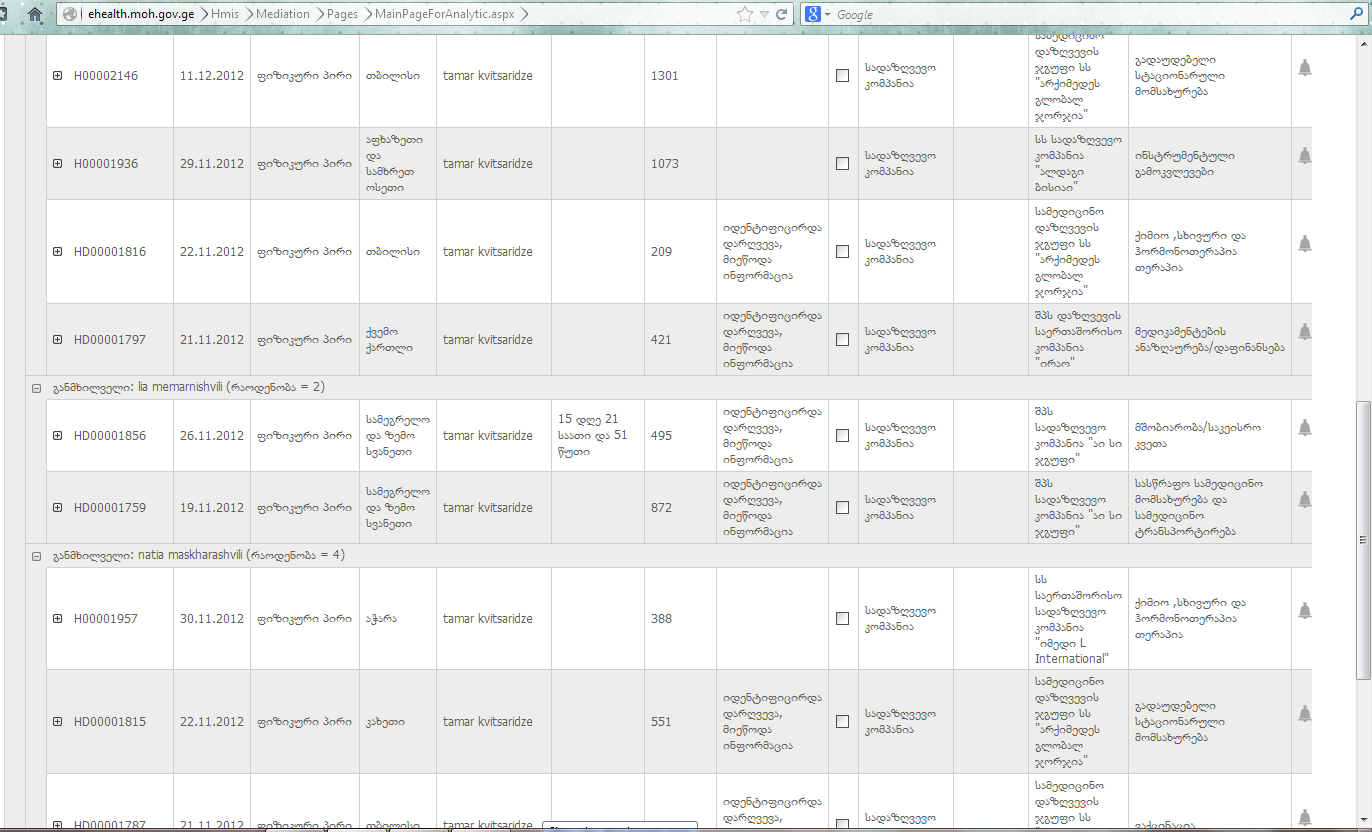The height and width of the screenshot is (832, 1372).
Task: Bookmark this page with the star icon
Action: (x=744, y=14)
